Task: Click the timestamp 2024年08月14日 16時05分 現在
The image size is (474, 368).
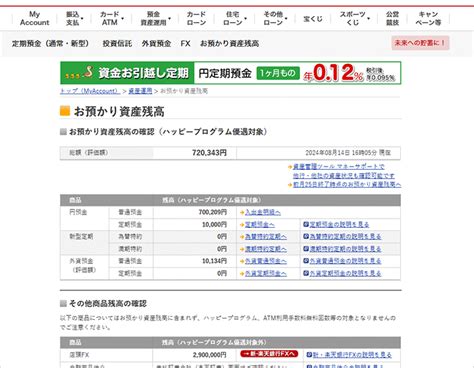Action: pyautogui.click(x=348, y=153)
